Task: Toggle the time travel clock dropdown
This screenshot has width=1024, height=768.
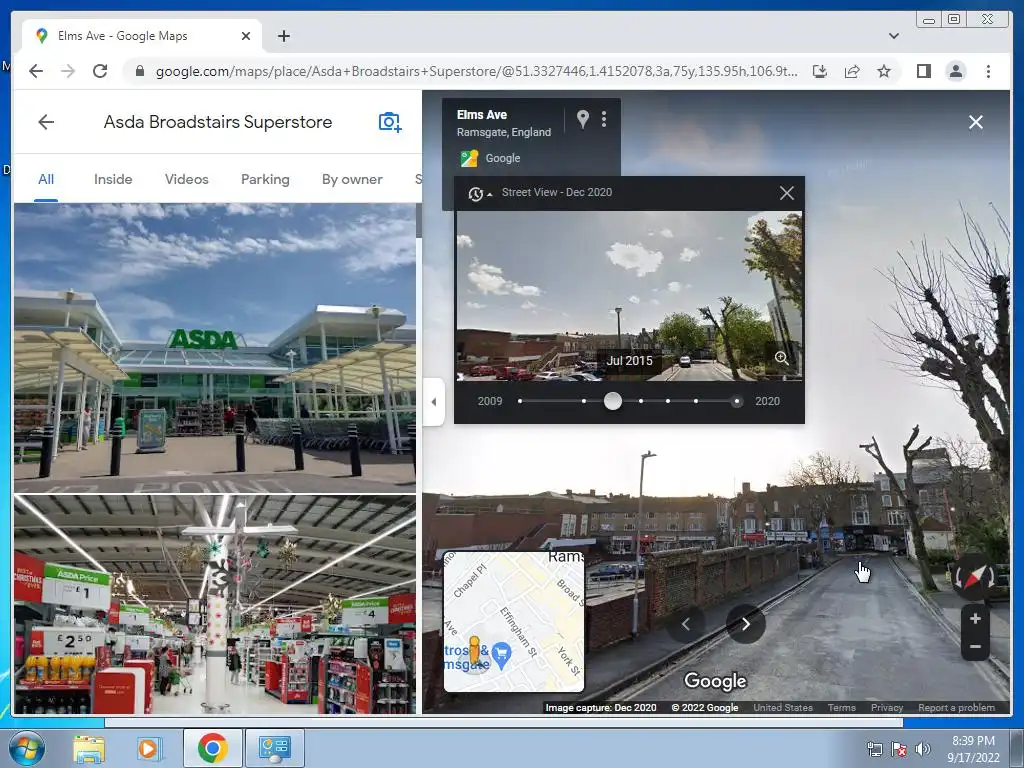Action: (x=479, y=193)
